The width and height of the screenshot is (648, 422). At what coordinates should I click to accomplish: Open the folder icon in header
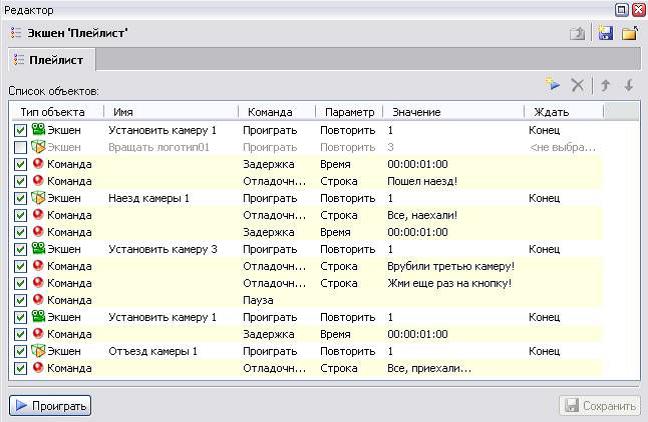tap(630, 33)
